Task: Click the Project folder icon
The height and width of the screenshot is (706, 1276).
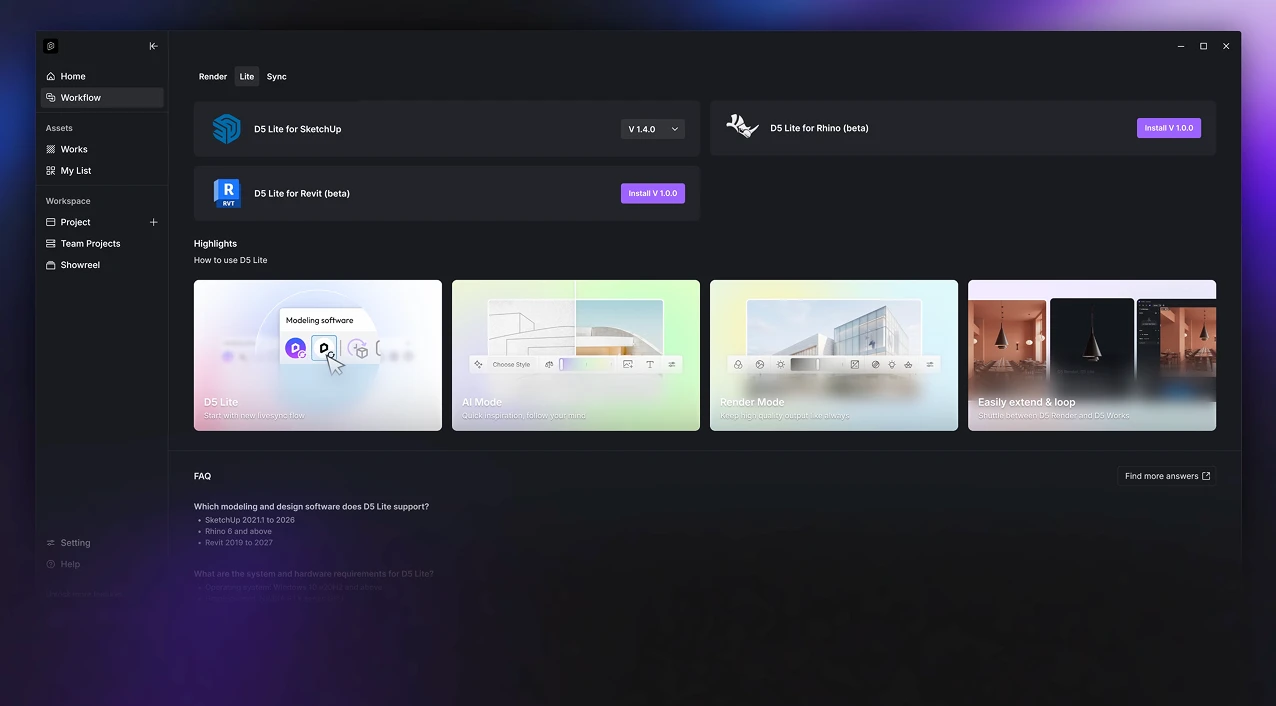Action: click(x=51, y=222)
